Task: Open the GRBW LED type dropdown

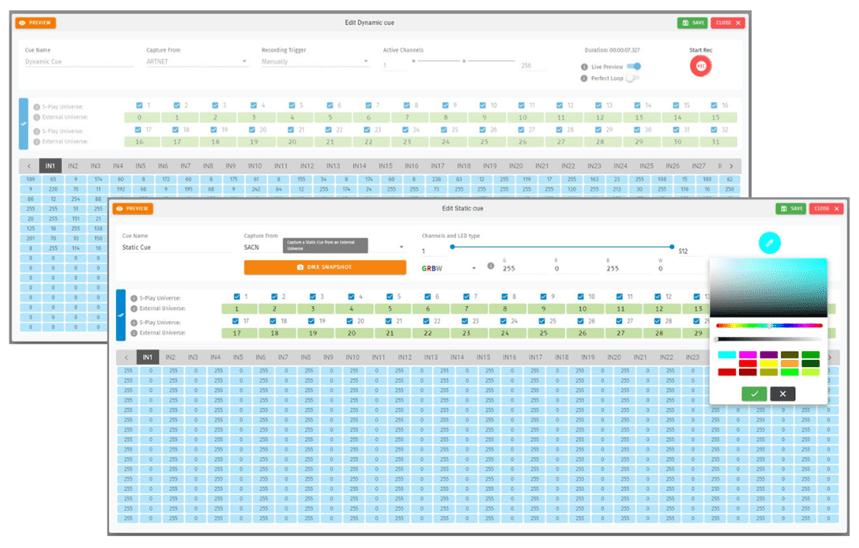Action: coord(449,269)
